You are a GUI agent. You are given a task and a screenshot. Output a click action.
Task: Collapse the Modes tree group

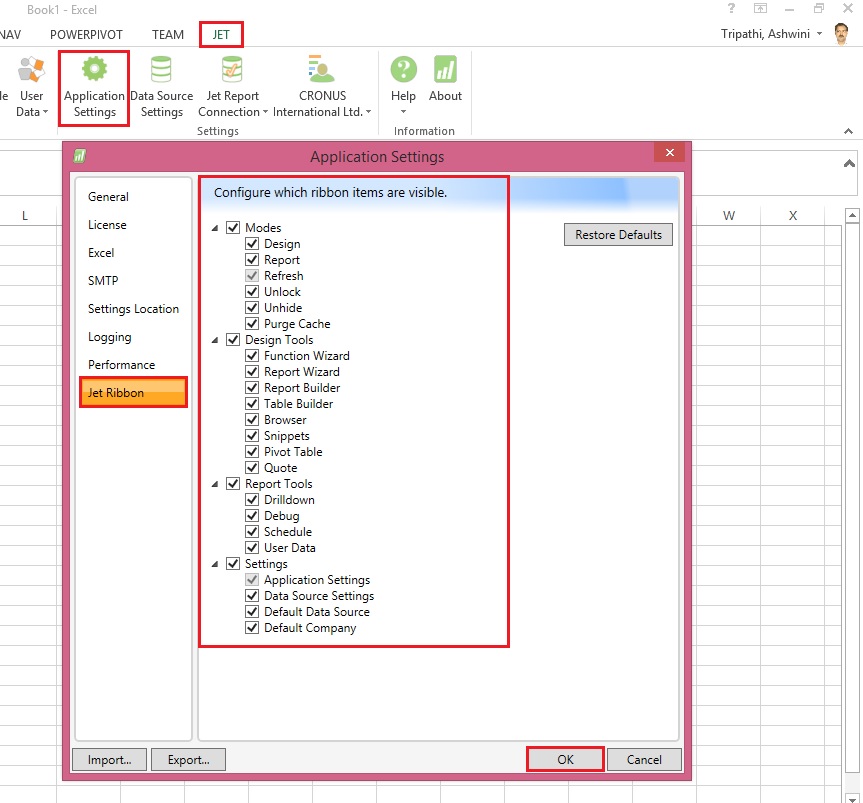pyautogui.click(x=216, y=228)
